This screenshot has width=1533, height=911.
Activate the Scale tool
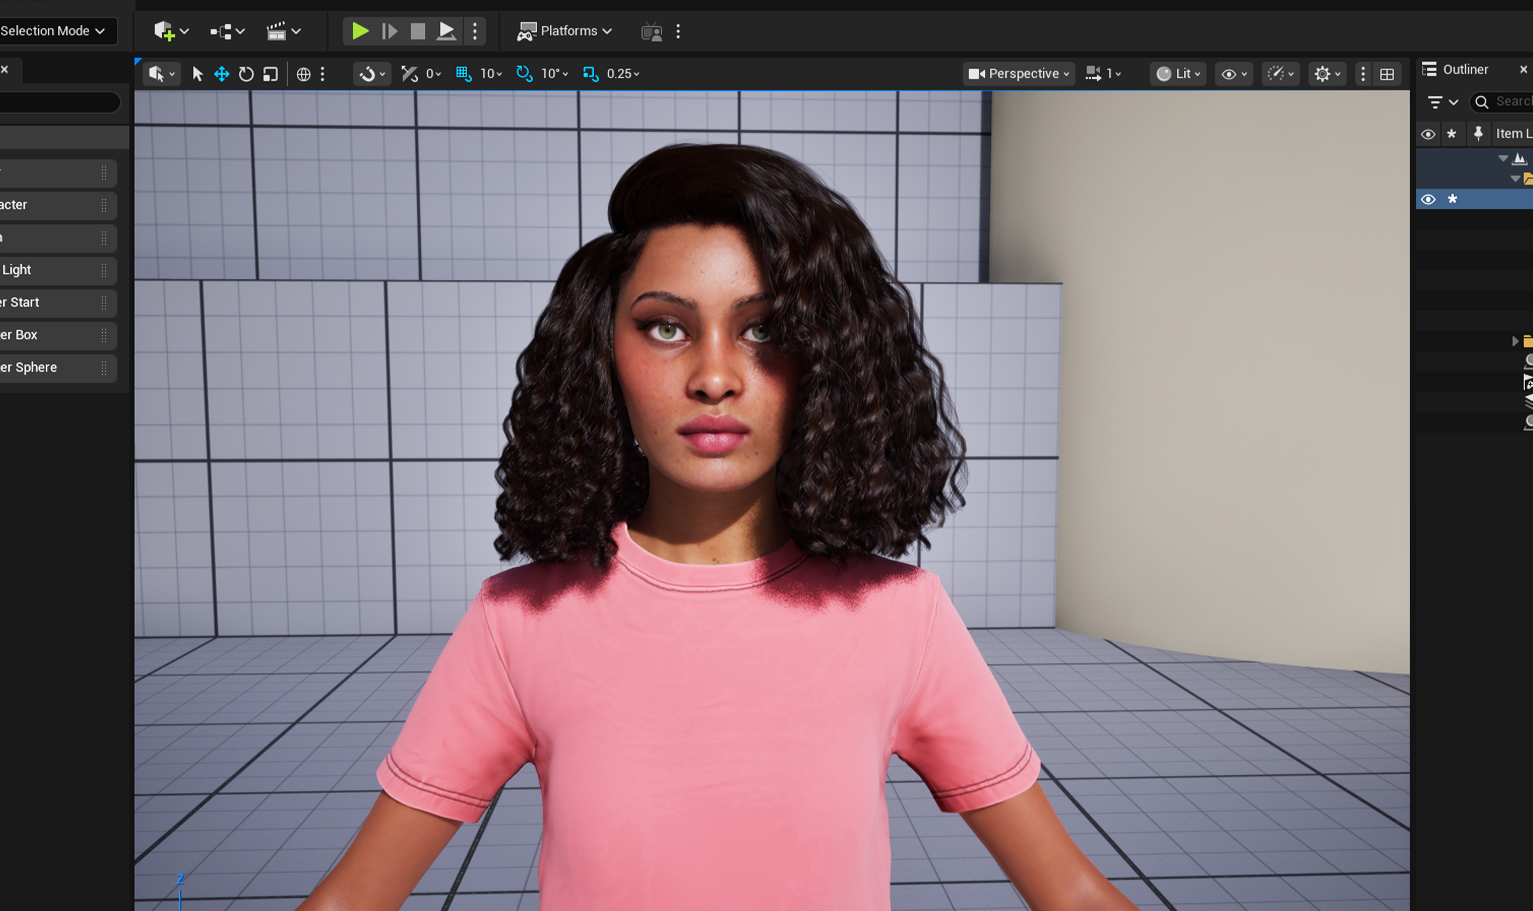[x=270, y=74]
